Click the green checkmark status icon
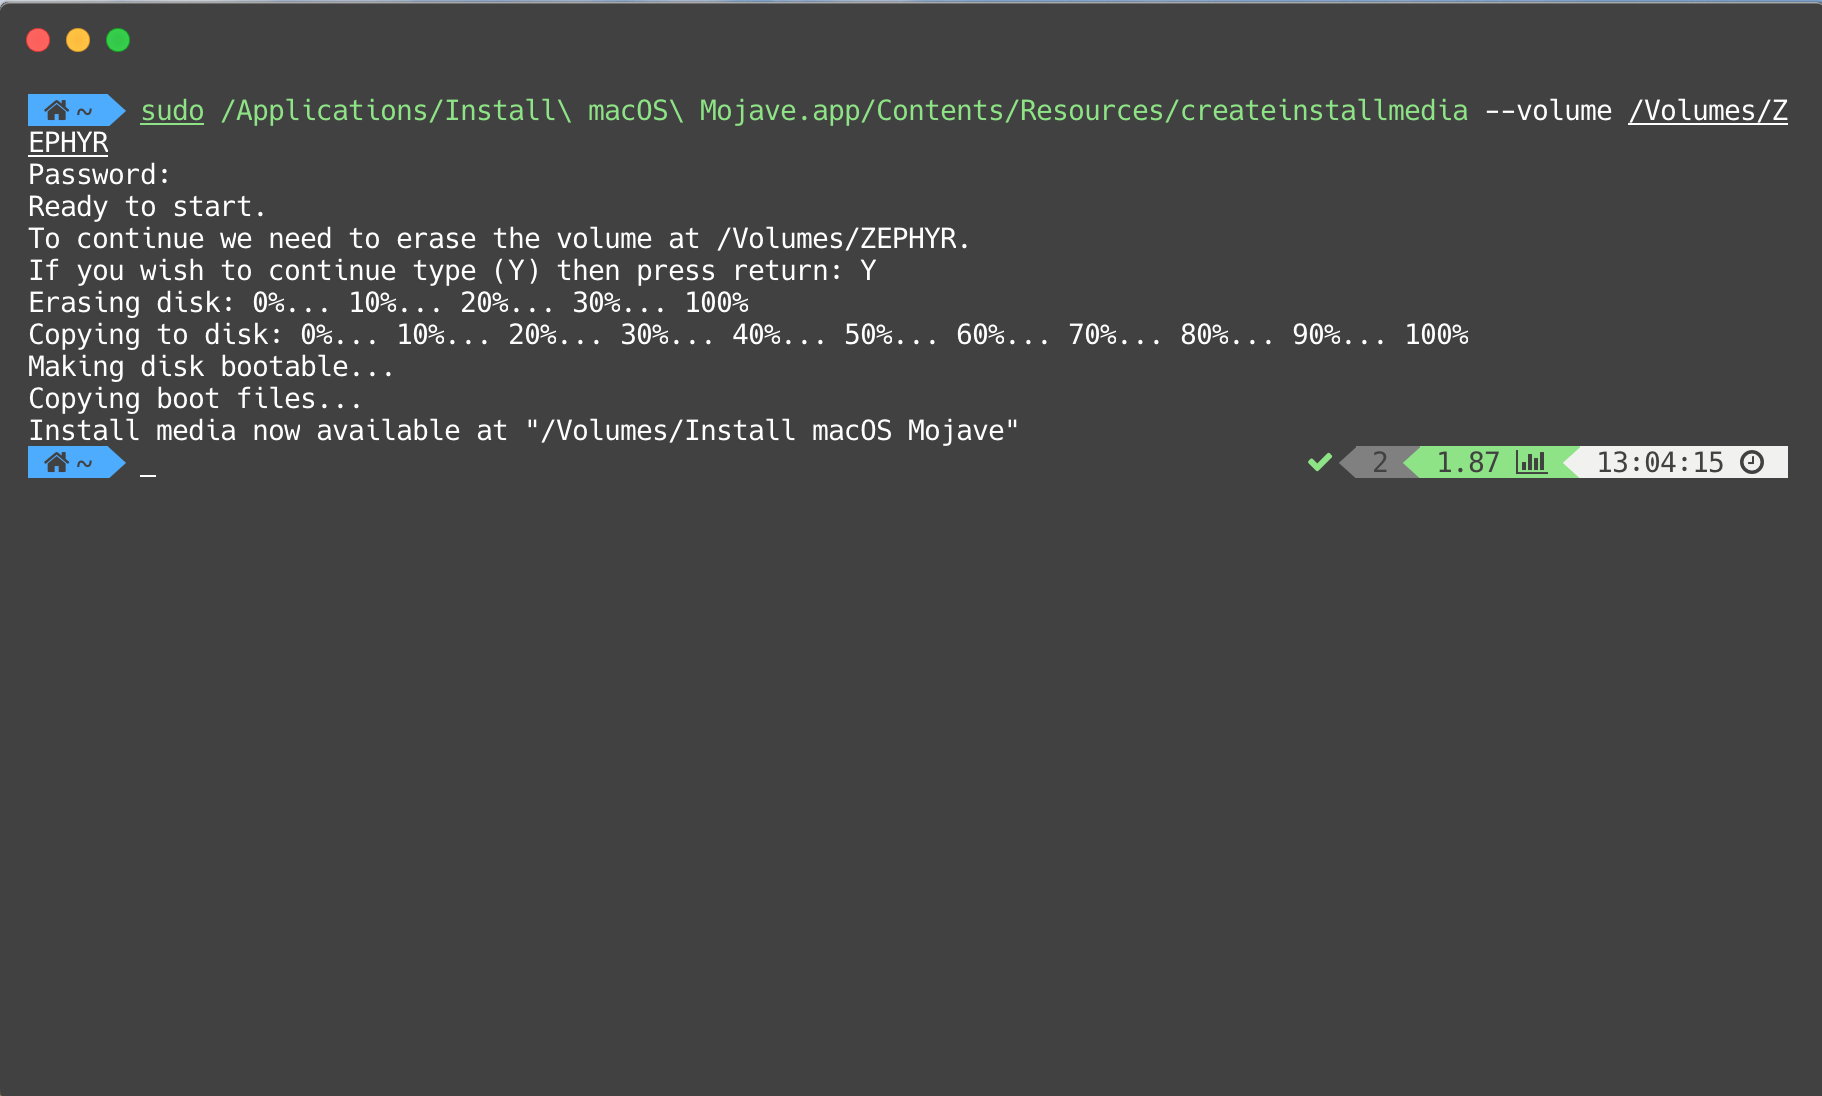Viewport: 1822px width, 1096px height. (x=1319, y=462)
